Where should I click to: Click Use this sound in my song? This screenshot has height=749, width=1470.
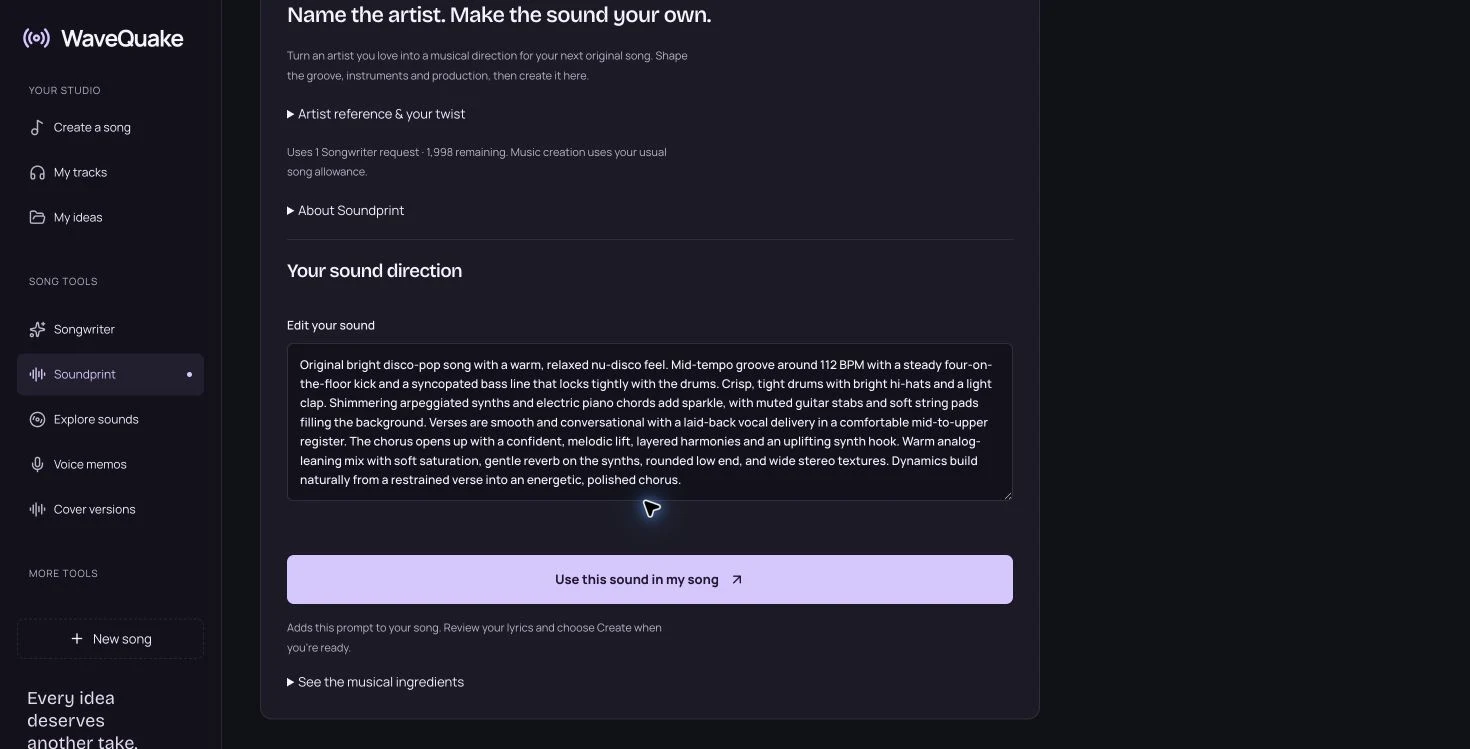(650, 579)
